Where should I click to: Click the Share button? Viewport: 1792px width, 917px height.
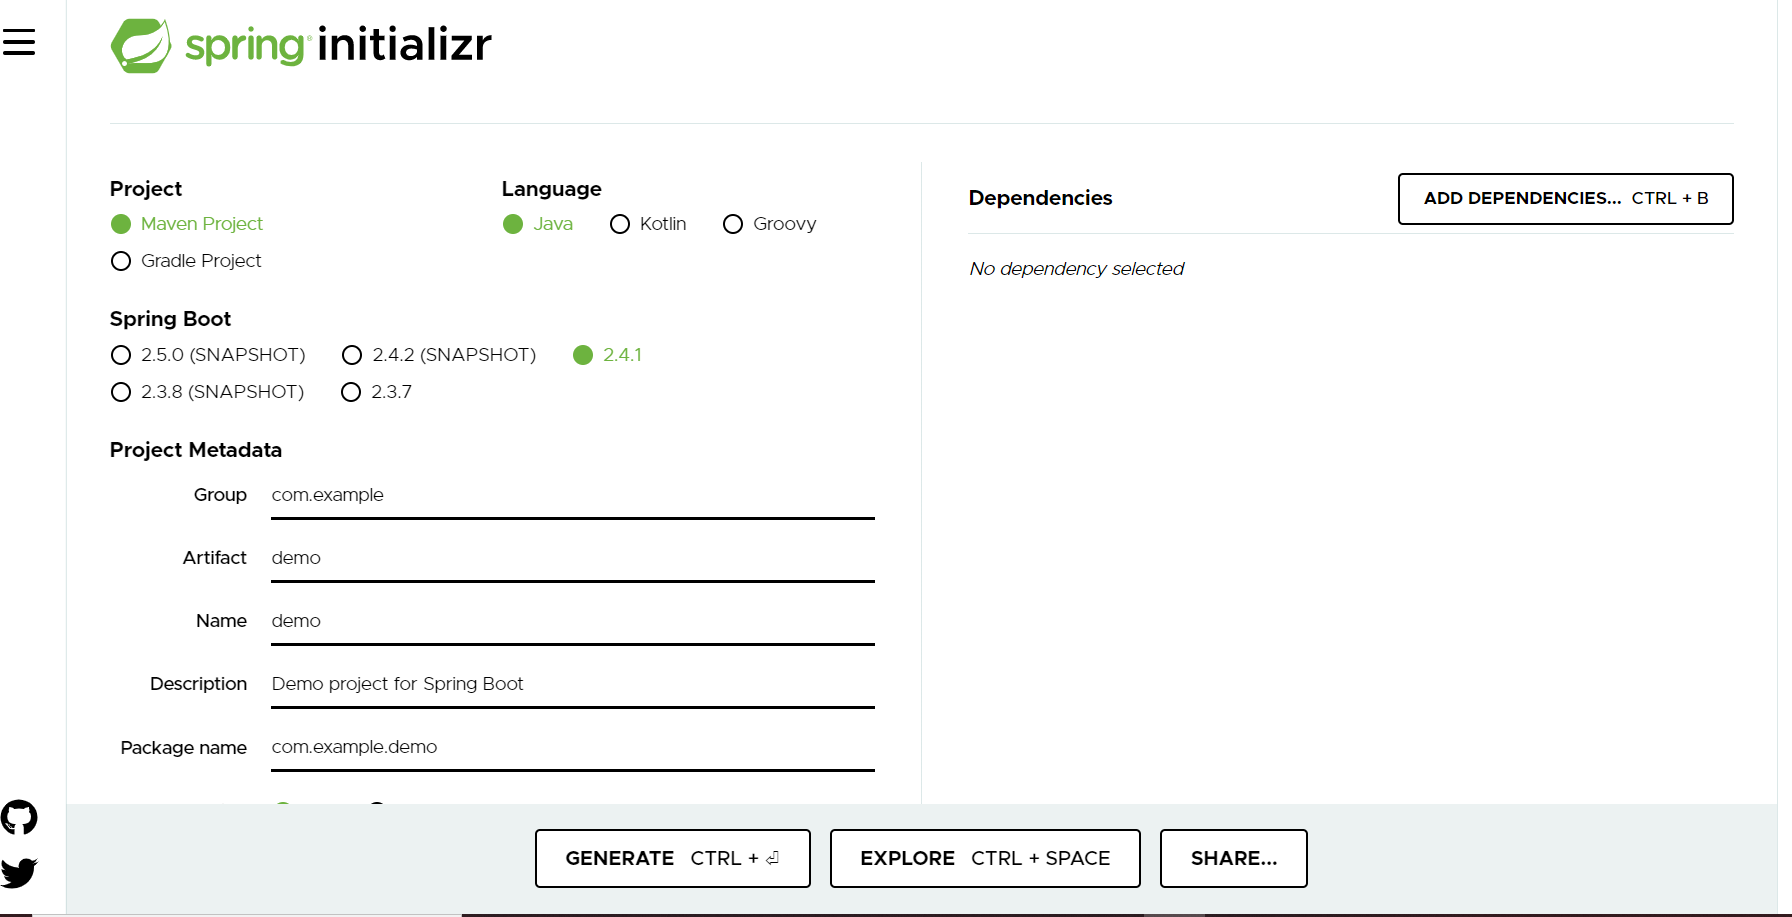click(1234, 858)
